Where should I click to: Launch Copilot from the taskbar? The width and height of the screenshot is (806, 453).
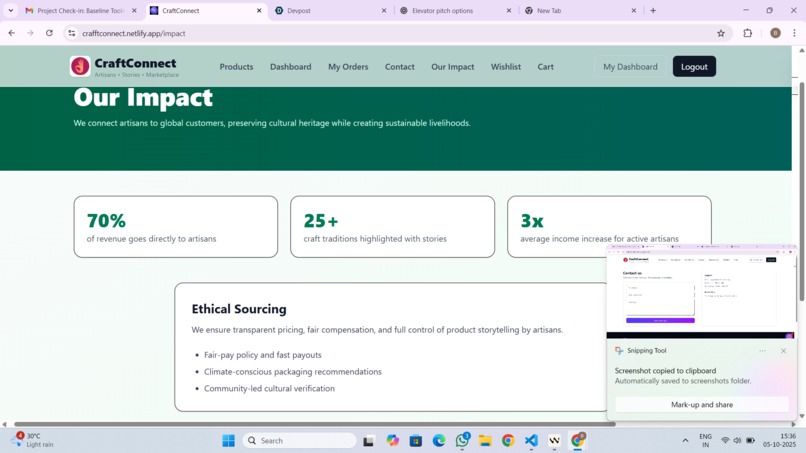pyautogui.click(x=393, y=441)
